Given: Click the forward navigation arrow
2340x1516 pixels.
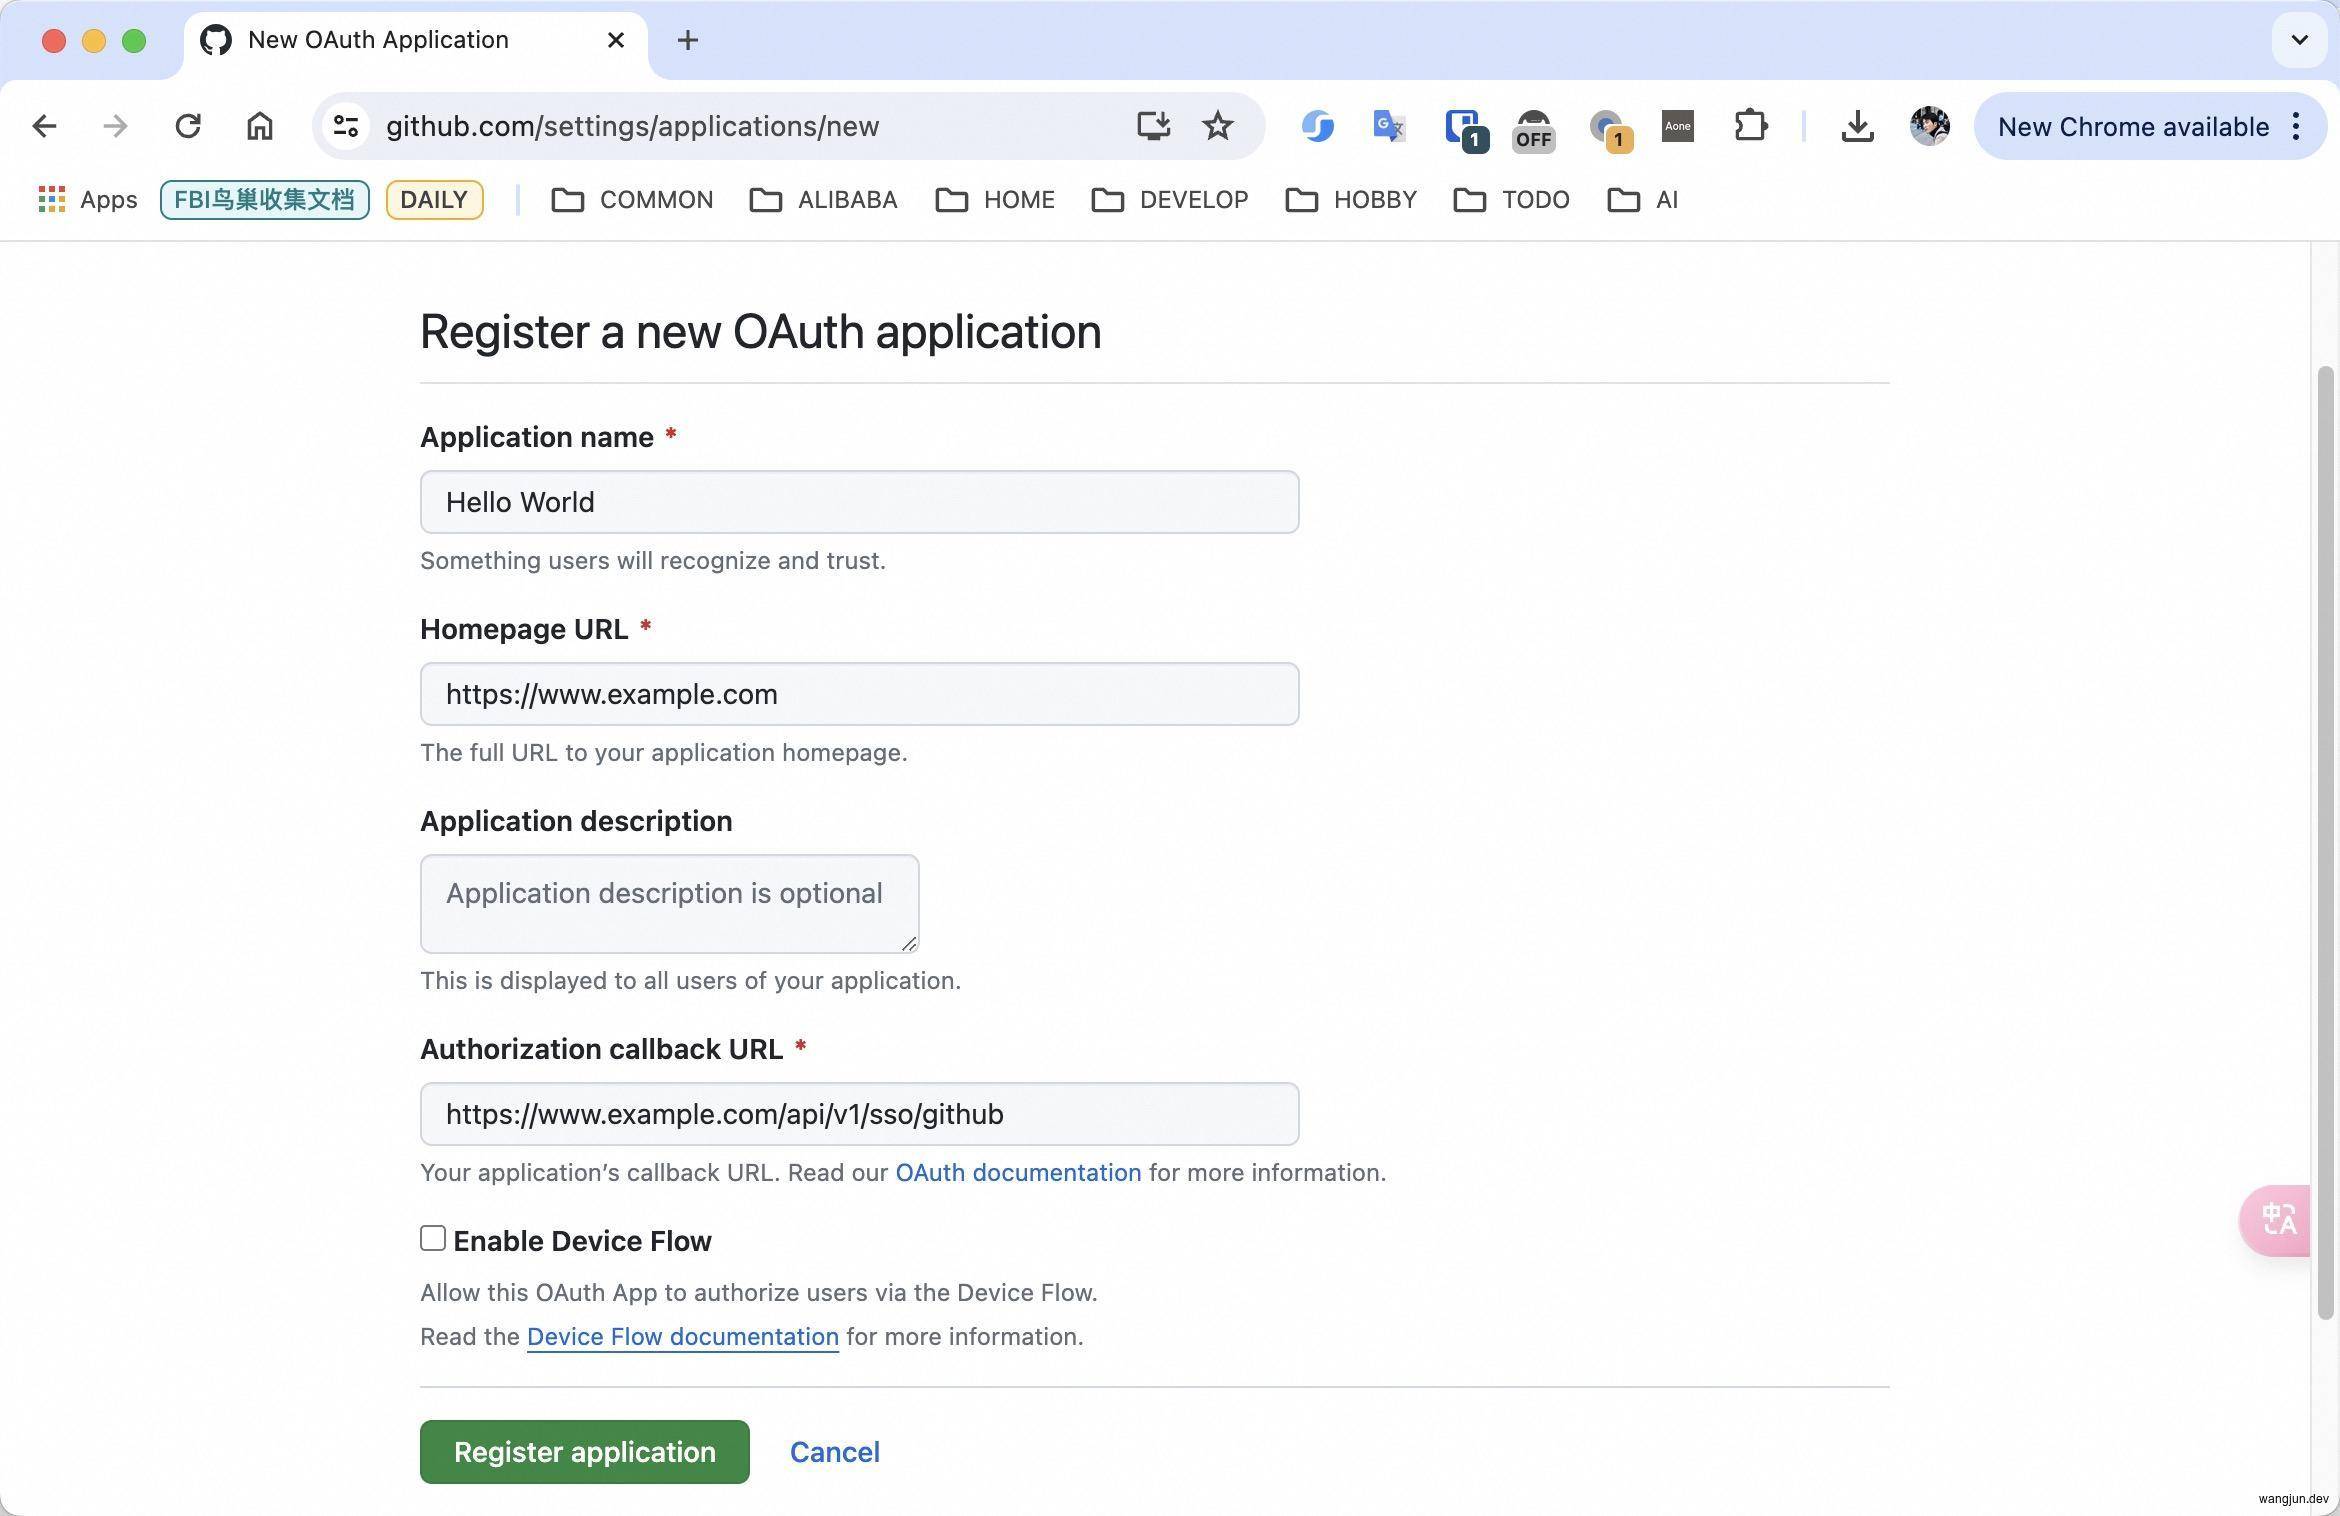Looking at the screenshot, I should click(x=116, y=126).
